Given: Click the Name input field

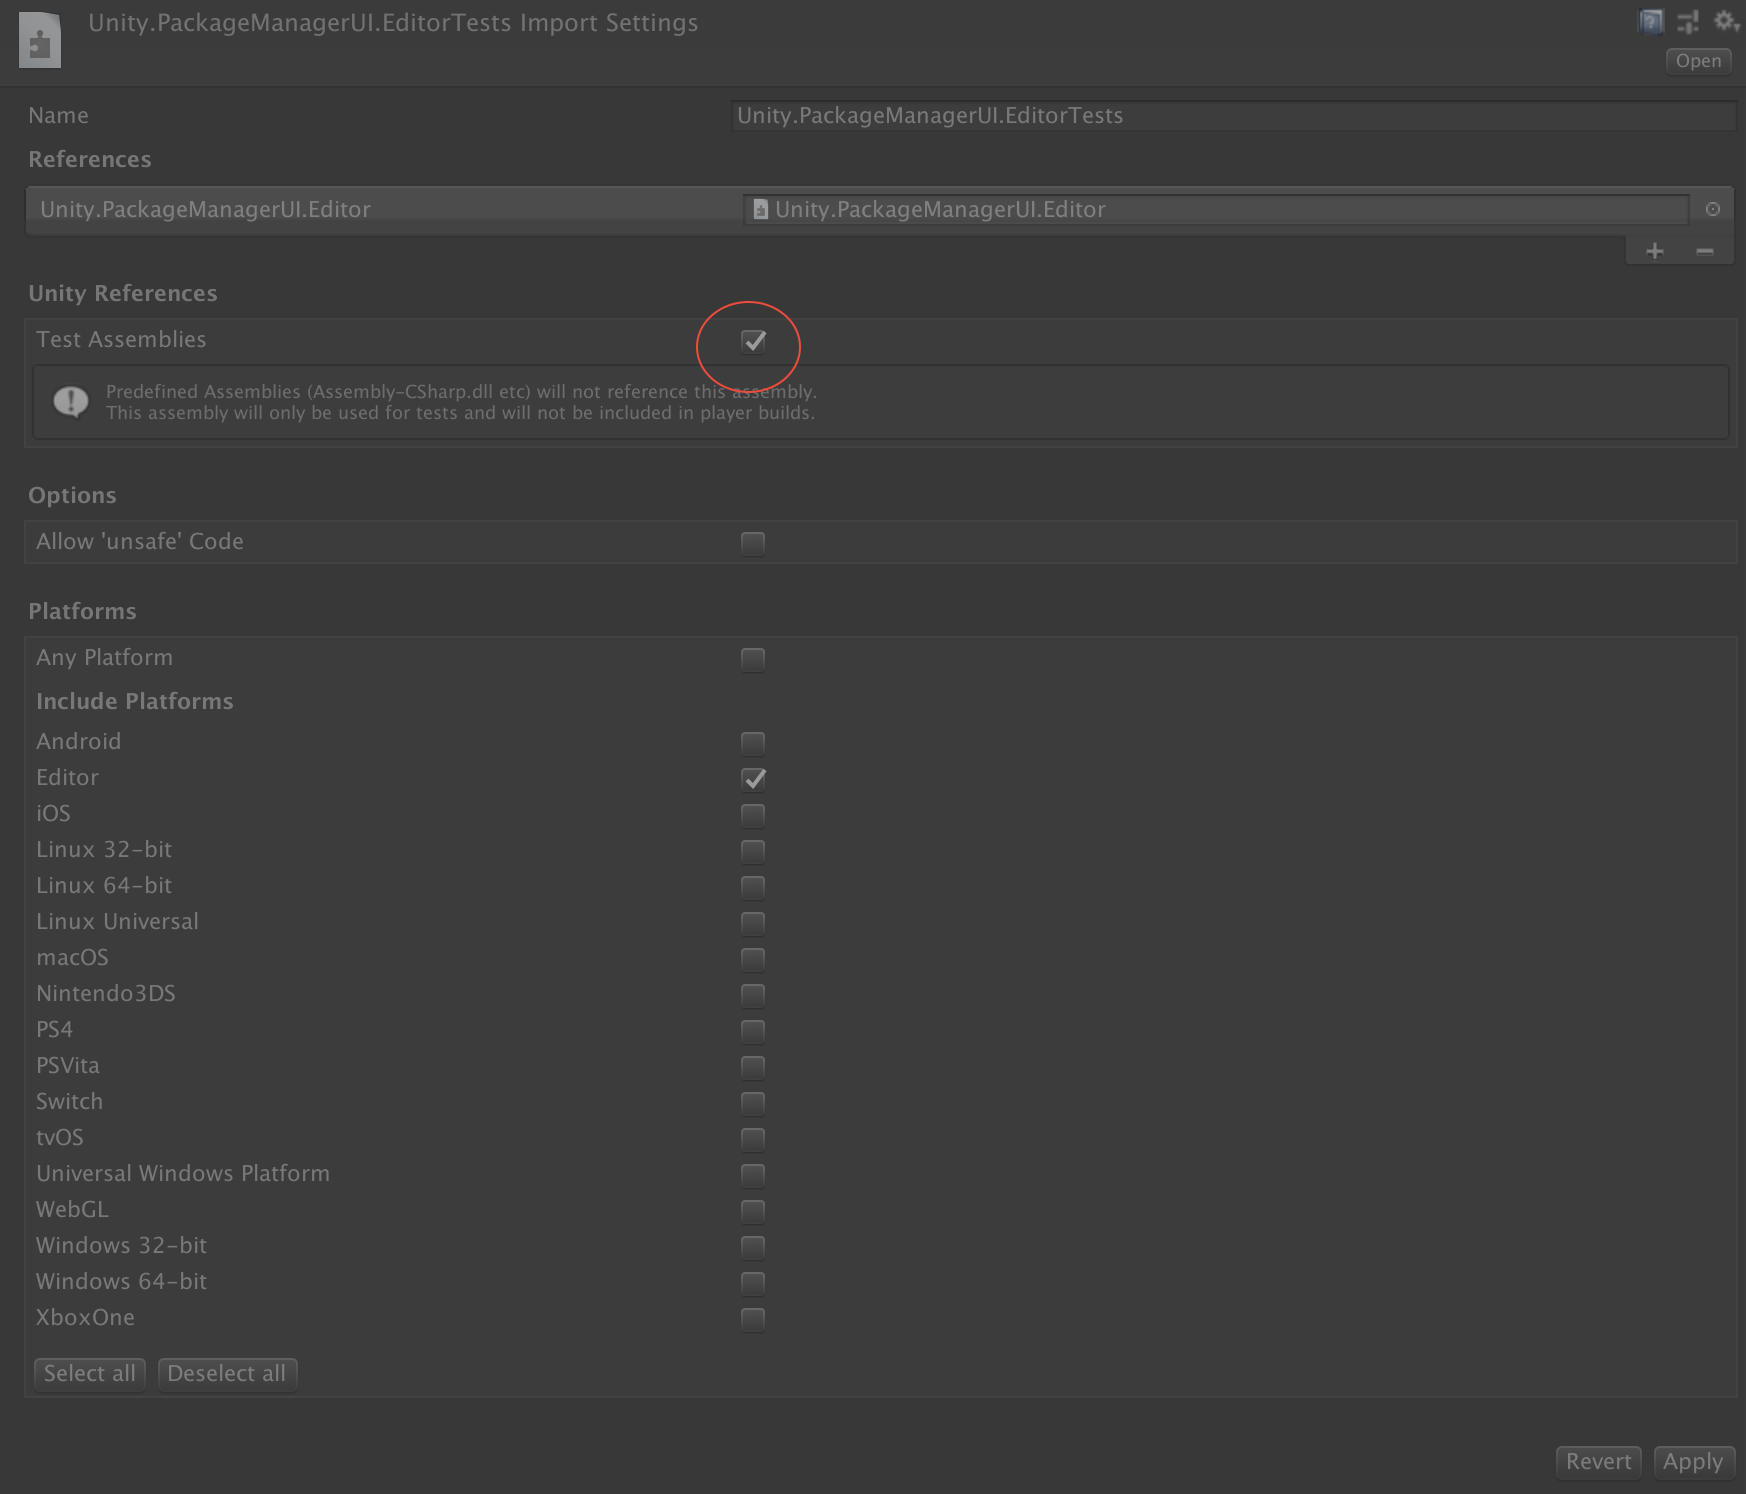Looking at the screenshot, I should (1230, 115).
